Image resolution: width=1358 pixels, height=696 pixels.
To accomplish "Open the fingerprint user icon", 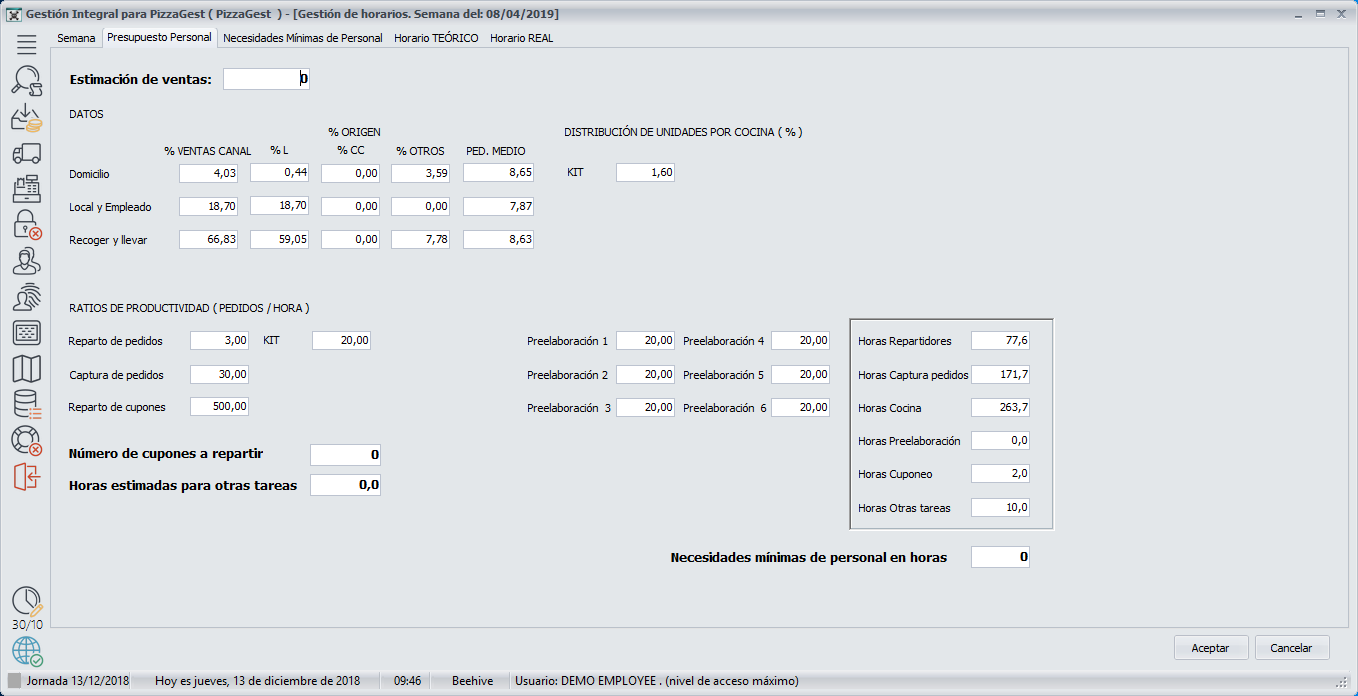I will pyautogui.click(x=27, y=297).
